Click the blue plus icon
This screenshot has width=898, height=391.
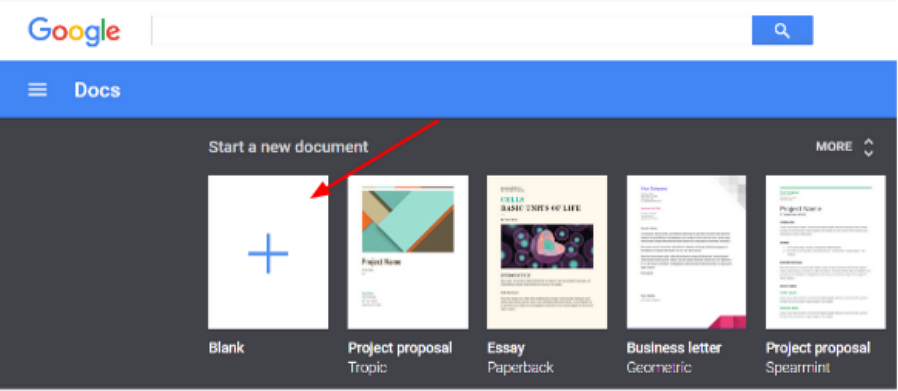[268, 253]
